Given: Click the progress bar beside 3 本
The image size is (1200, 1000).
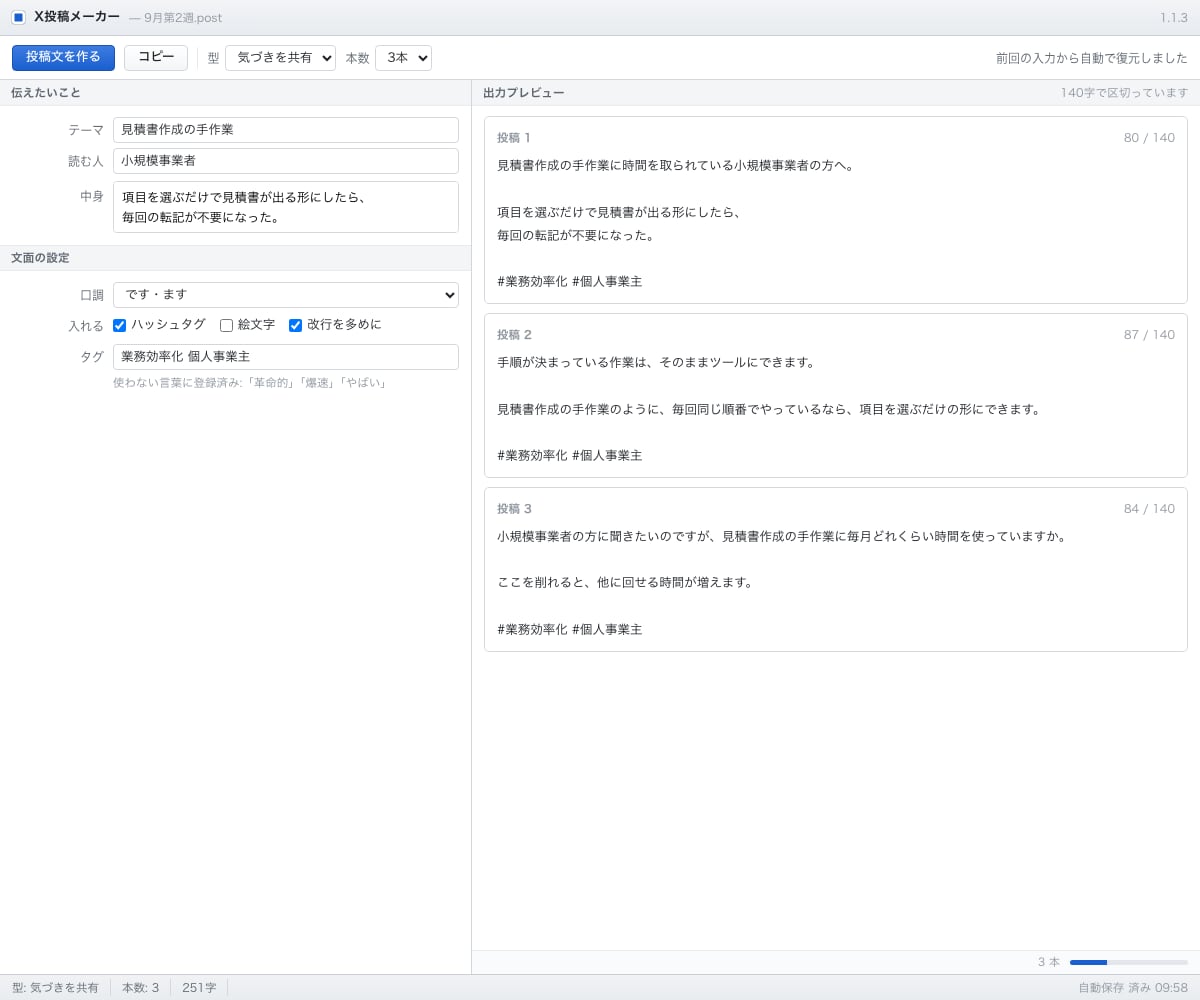Looking at the screenshot, I should coord(1129,962).
